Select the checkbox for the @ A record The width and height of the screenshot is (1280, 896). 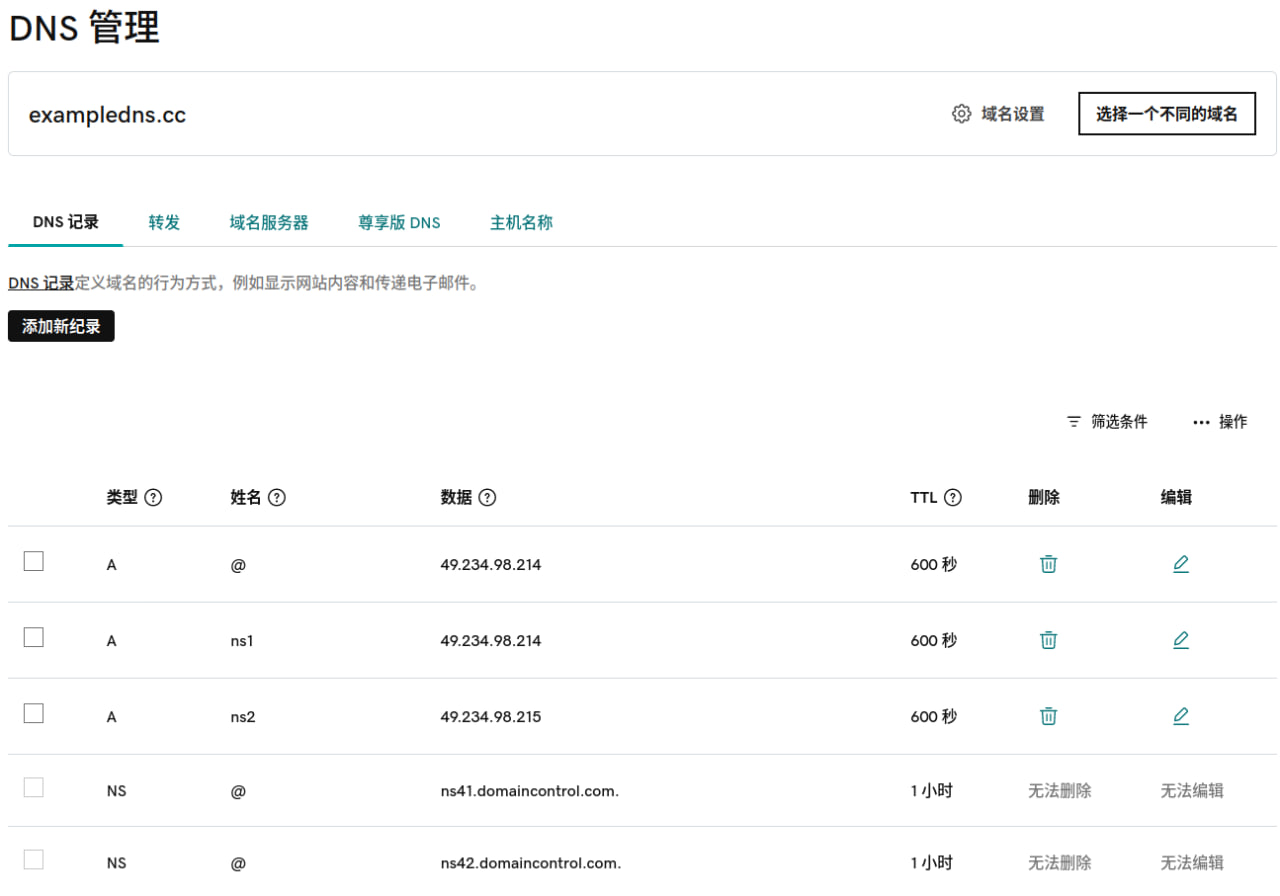[33, 561]
